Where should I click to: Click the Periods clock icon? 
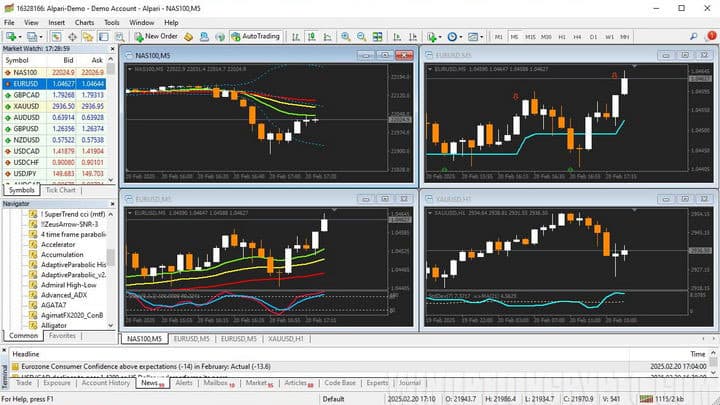452,37
